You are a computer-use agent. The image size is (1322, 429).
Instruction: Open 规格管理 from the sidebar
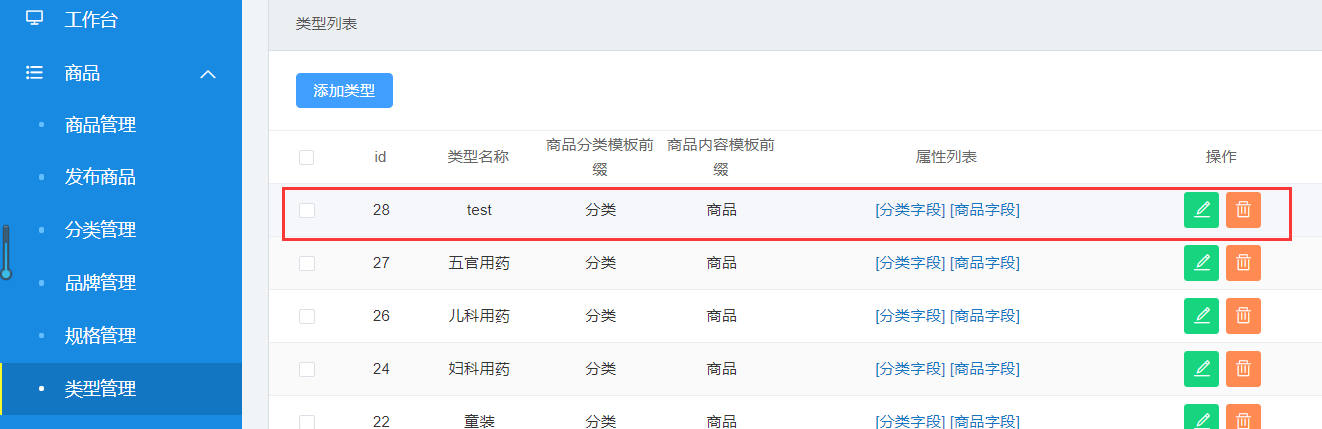(x=100, y=336)
